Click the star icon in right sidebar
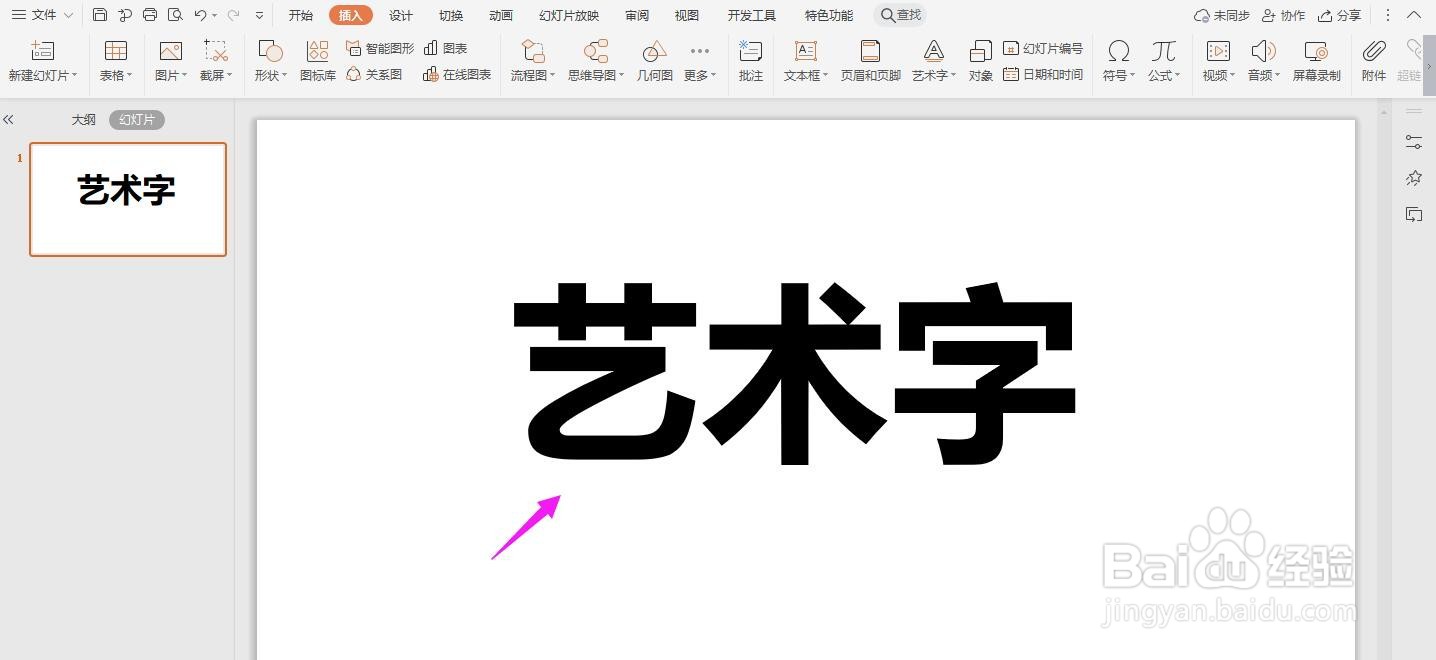Image resolution: width=1436 pixels, height=660 pixels. click(x=1414, y=178)
